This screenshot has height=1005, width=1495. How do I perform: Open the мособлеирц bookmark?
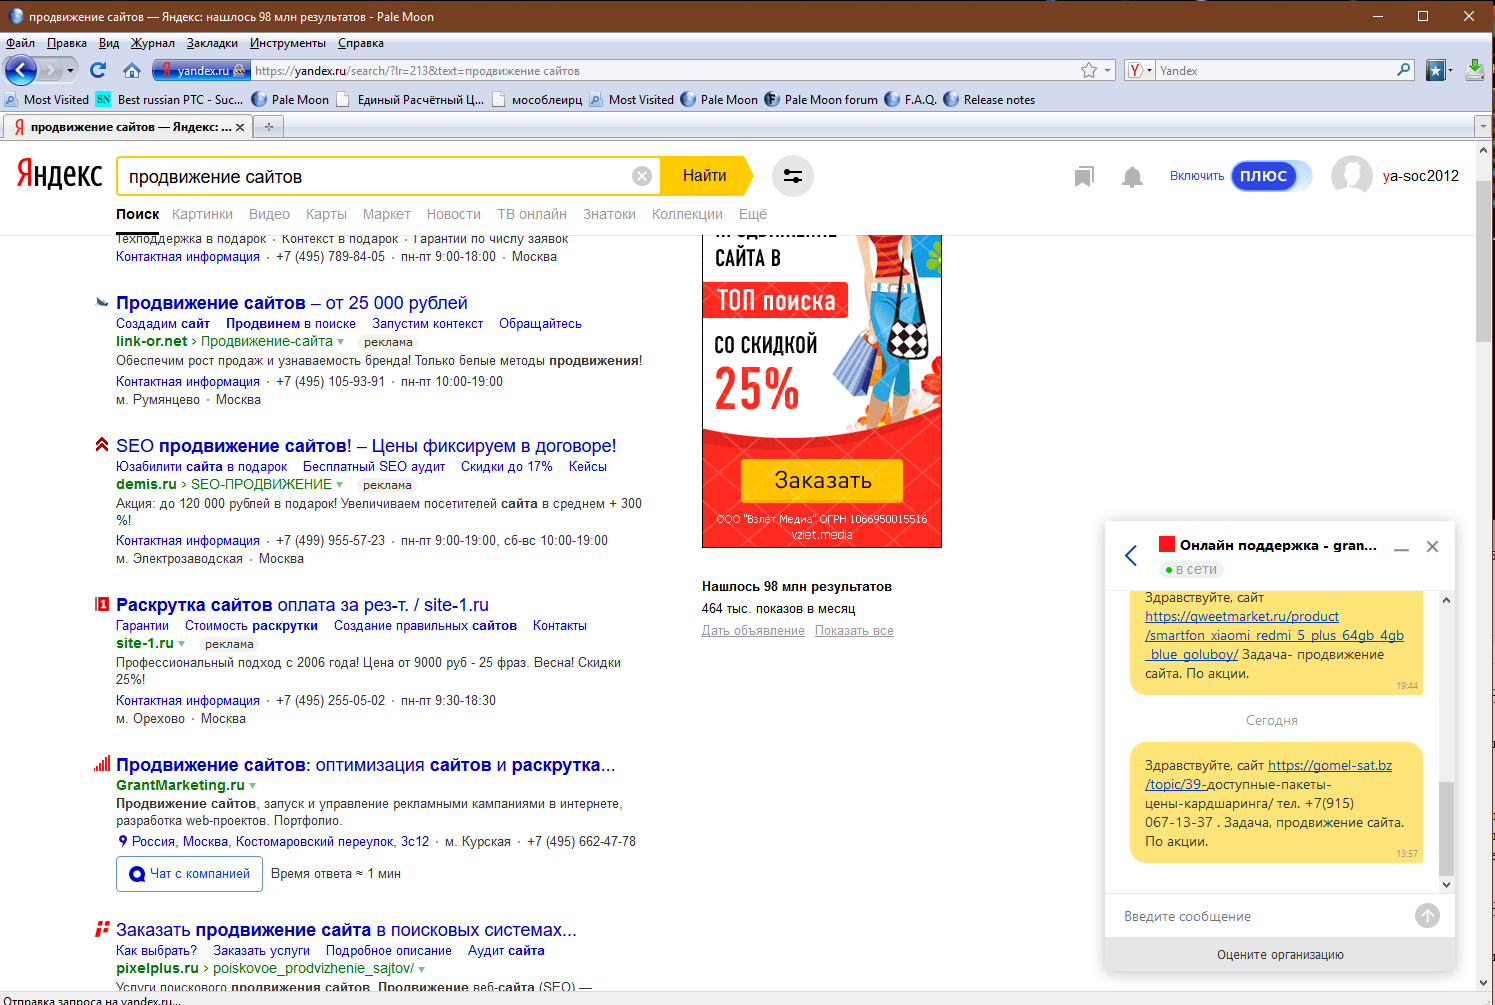pos(538,99)
